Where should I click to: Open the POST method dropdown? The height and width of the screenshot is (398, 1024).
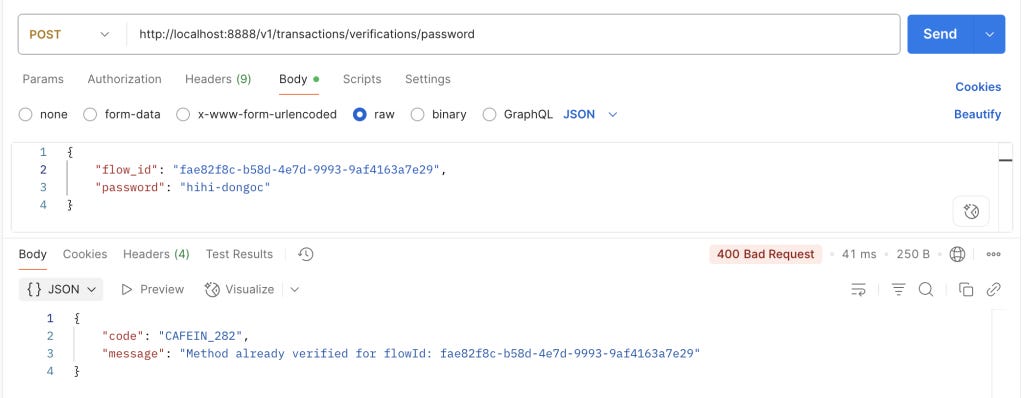pyautogui.click(x=69, y=34)
